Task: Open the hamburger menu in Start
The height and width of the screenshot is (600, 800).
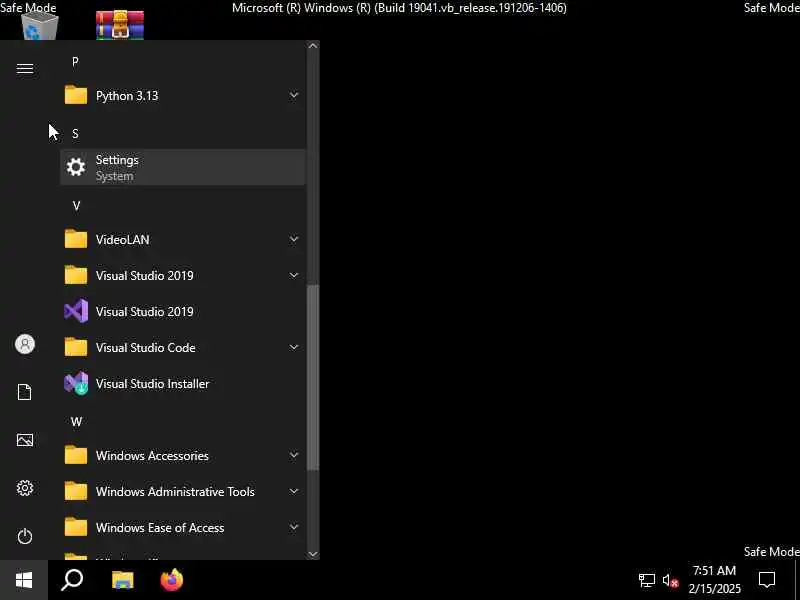Action: point(24,68)
